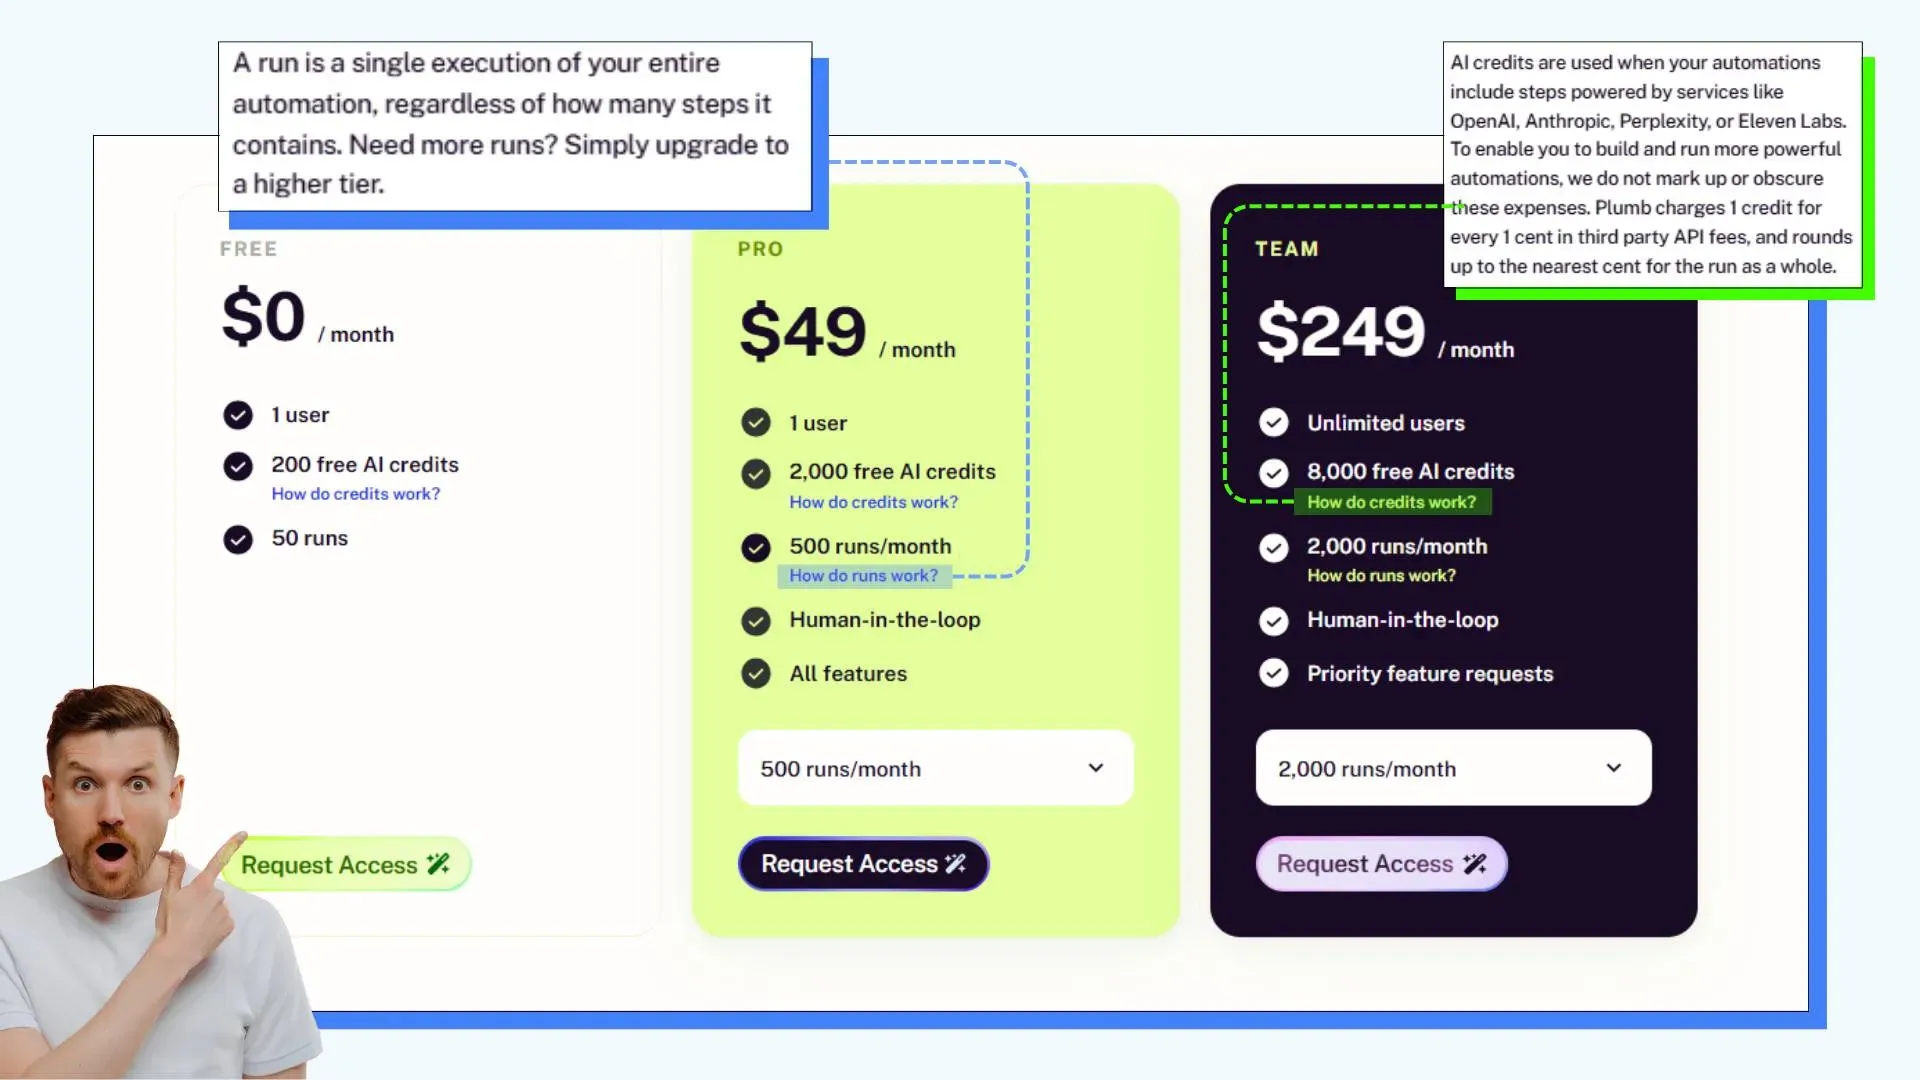Image resolution: width=1920 pixels, height=1080 pixels.
Task: Click checkmark icon beside Priority feature requests
Action: point(1274,674)
